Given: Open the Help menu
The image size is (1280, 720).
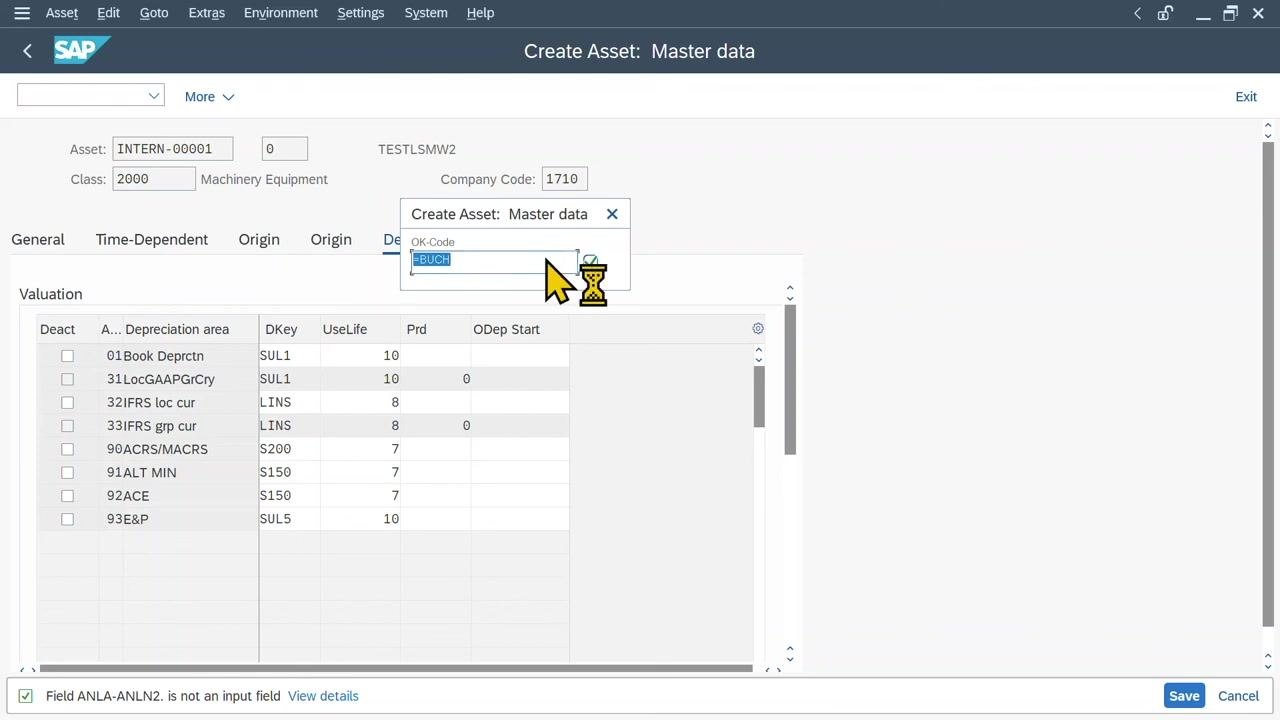Looking at the screenshot, I should pyautogui.click(x=480, y=13).
